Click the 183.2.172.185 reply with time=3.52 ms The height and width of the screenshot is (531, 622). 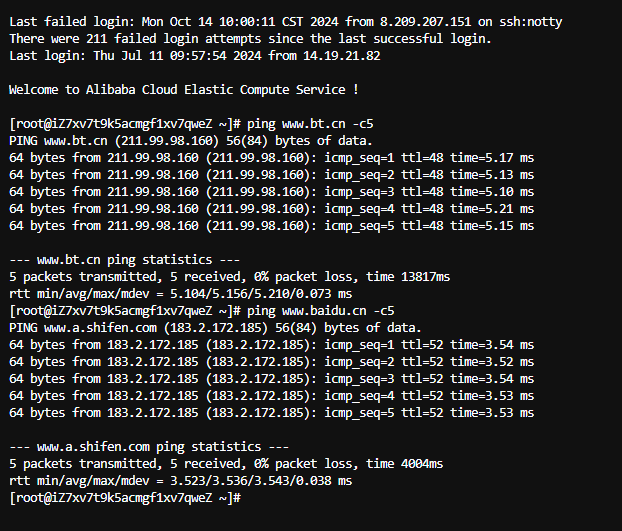coord(271,362)
